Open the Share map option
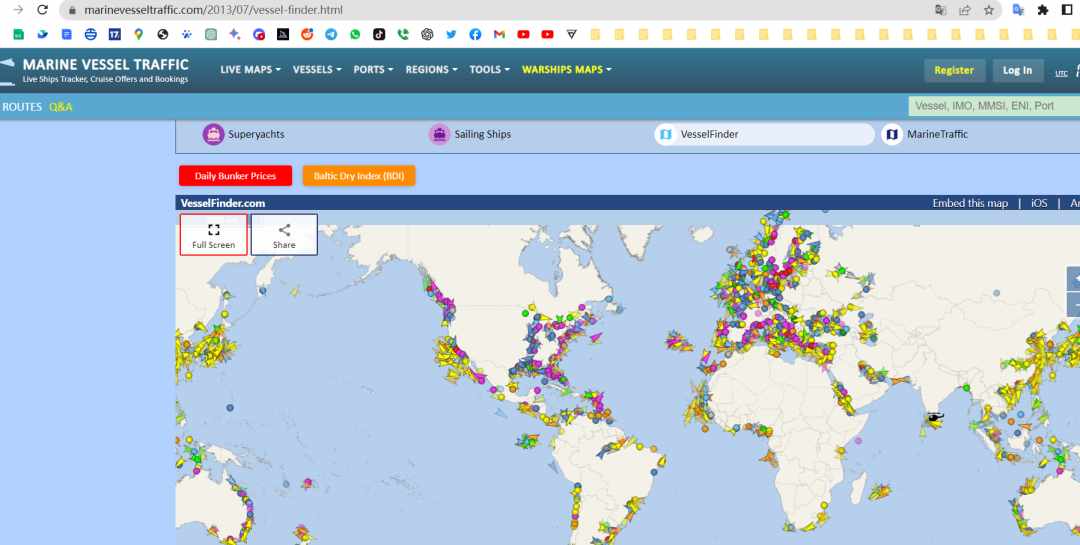The height and width of the screenshot is (545, 1080). tap(284, 235)
